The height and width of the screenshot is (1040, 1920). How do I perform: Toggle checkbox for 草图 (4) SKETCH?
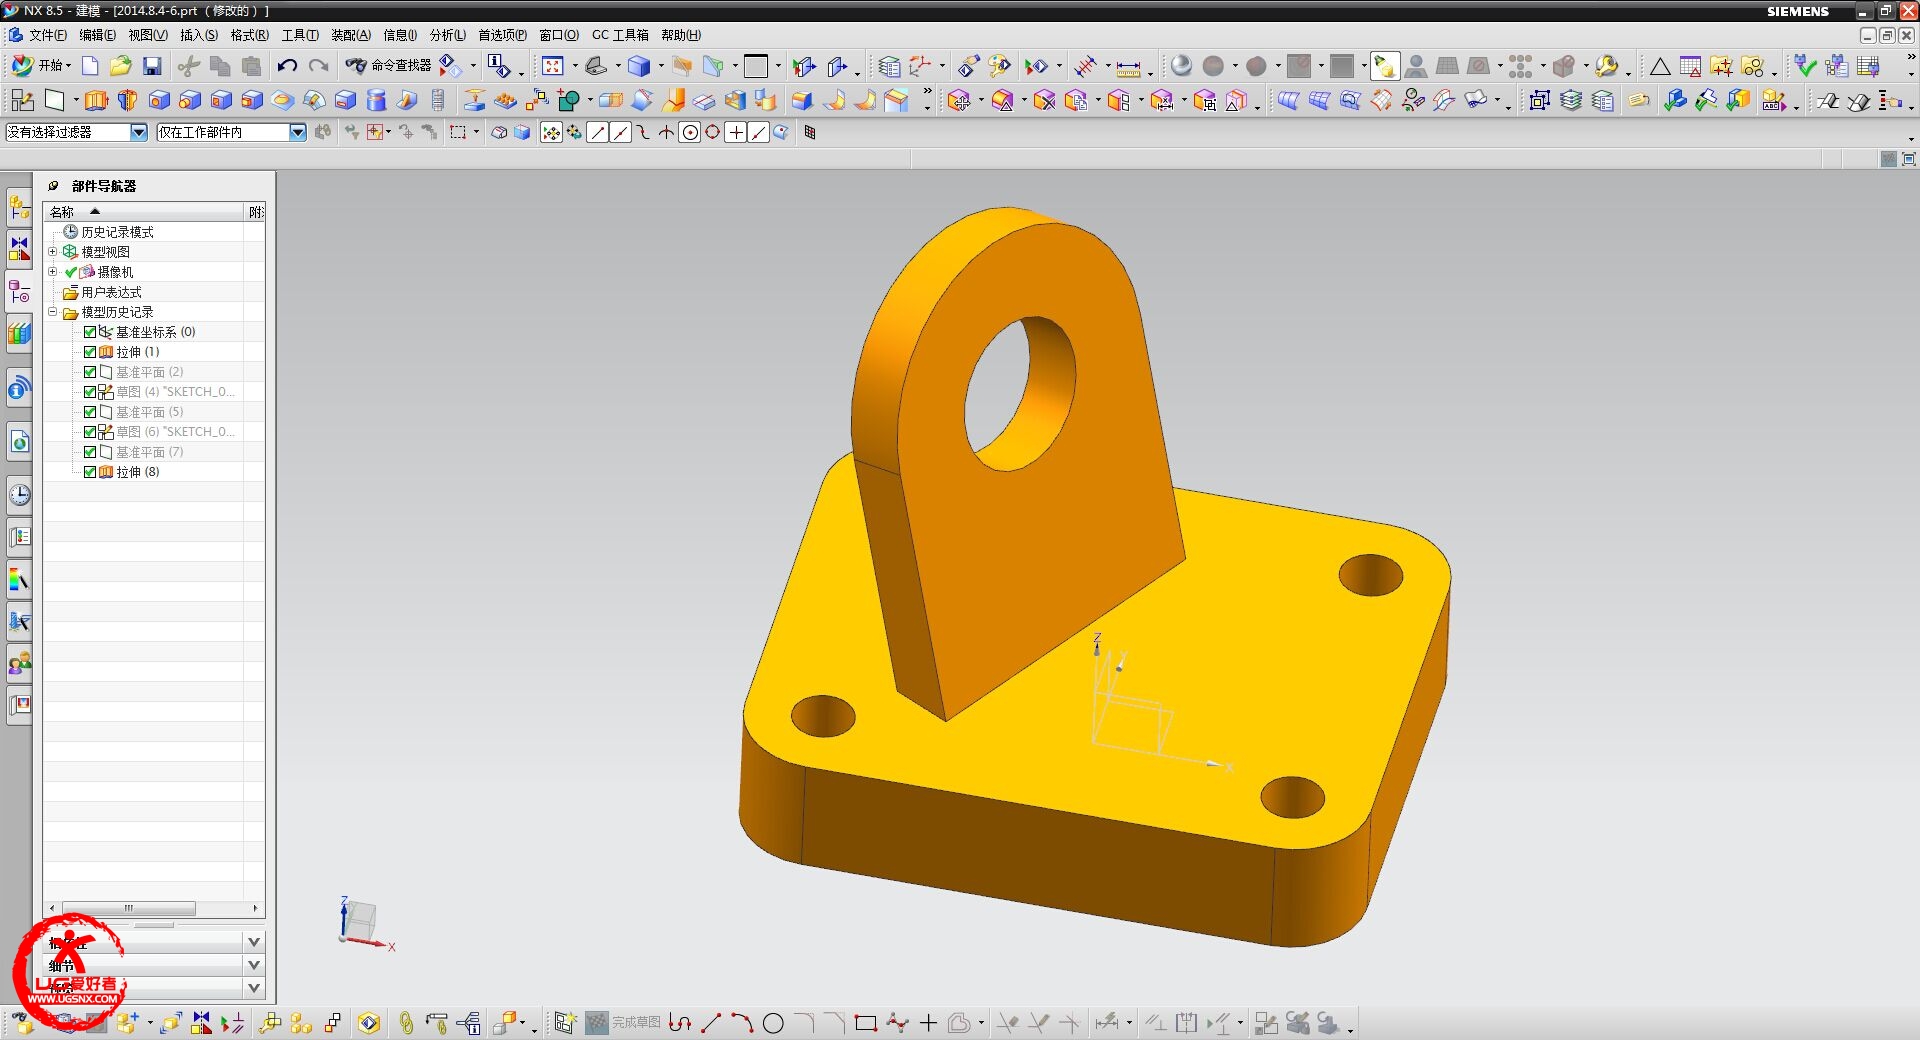[x=90, y=392]
